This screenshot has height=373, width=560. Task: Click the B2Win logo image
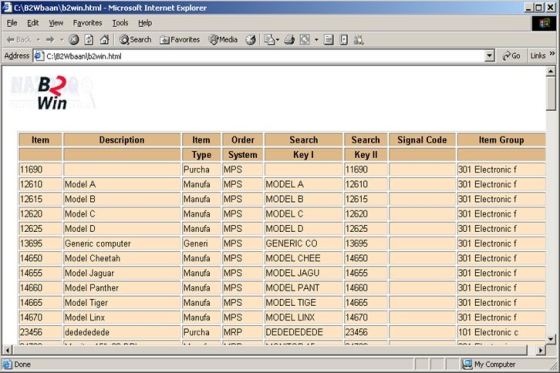tap(52, 92)
